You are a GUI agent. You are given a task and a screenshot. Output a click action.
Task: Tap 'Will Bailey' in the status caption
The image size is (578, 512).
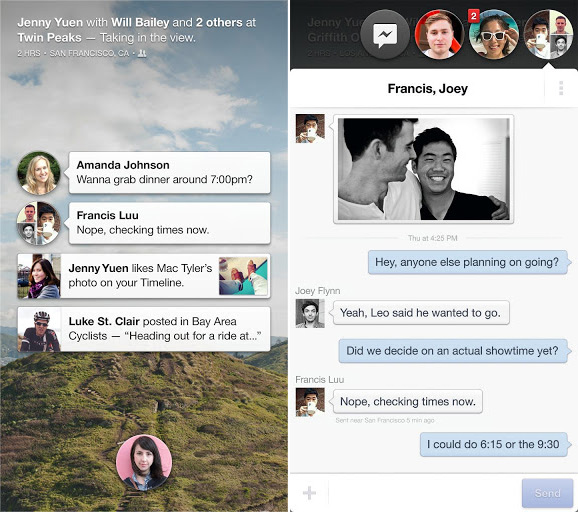point(140,22)
